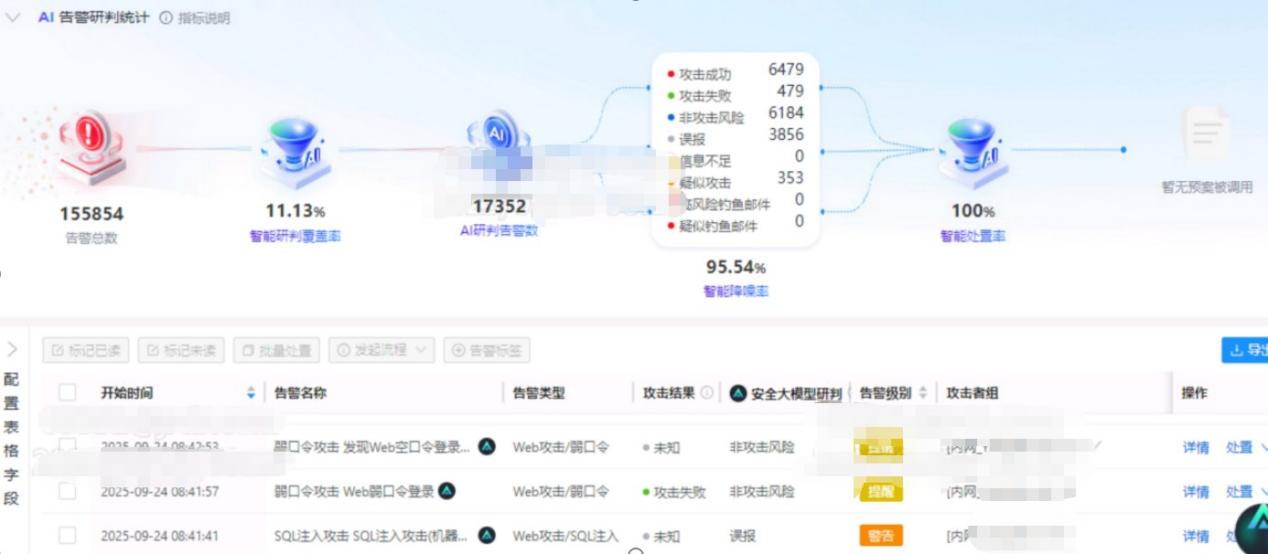
Task: Click the 攻击者组 column header
Action: tap(973, 393)
